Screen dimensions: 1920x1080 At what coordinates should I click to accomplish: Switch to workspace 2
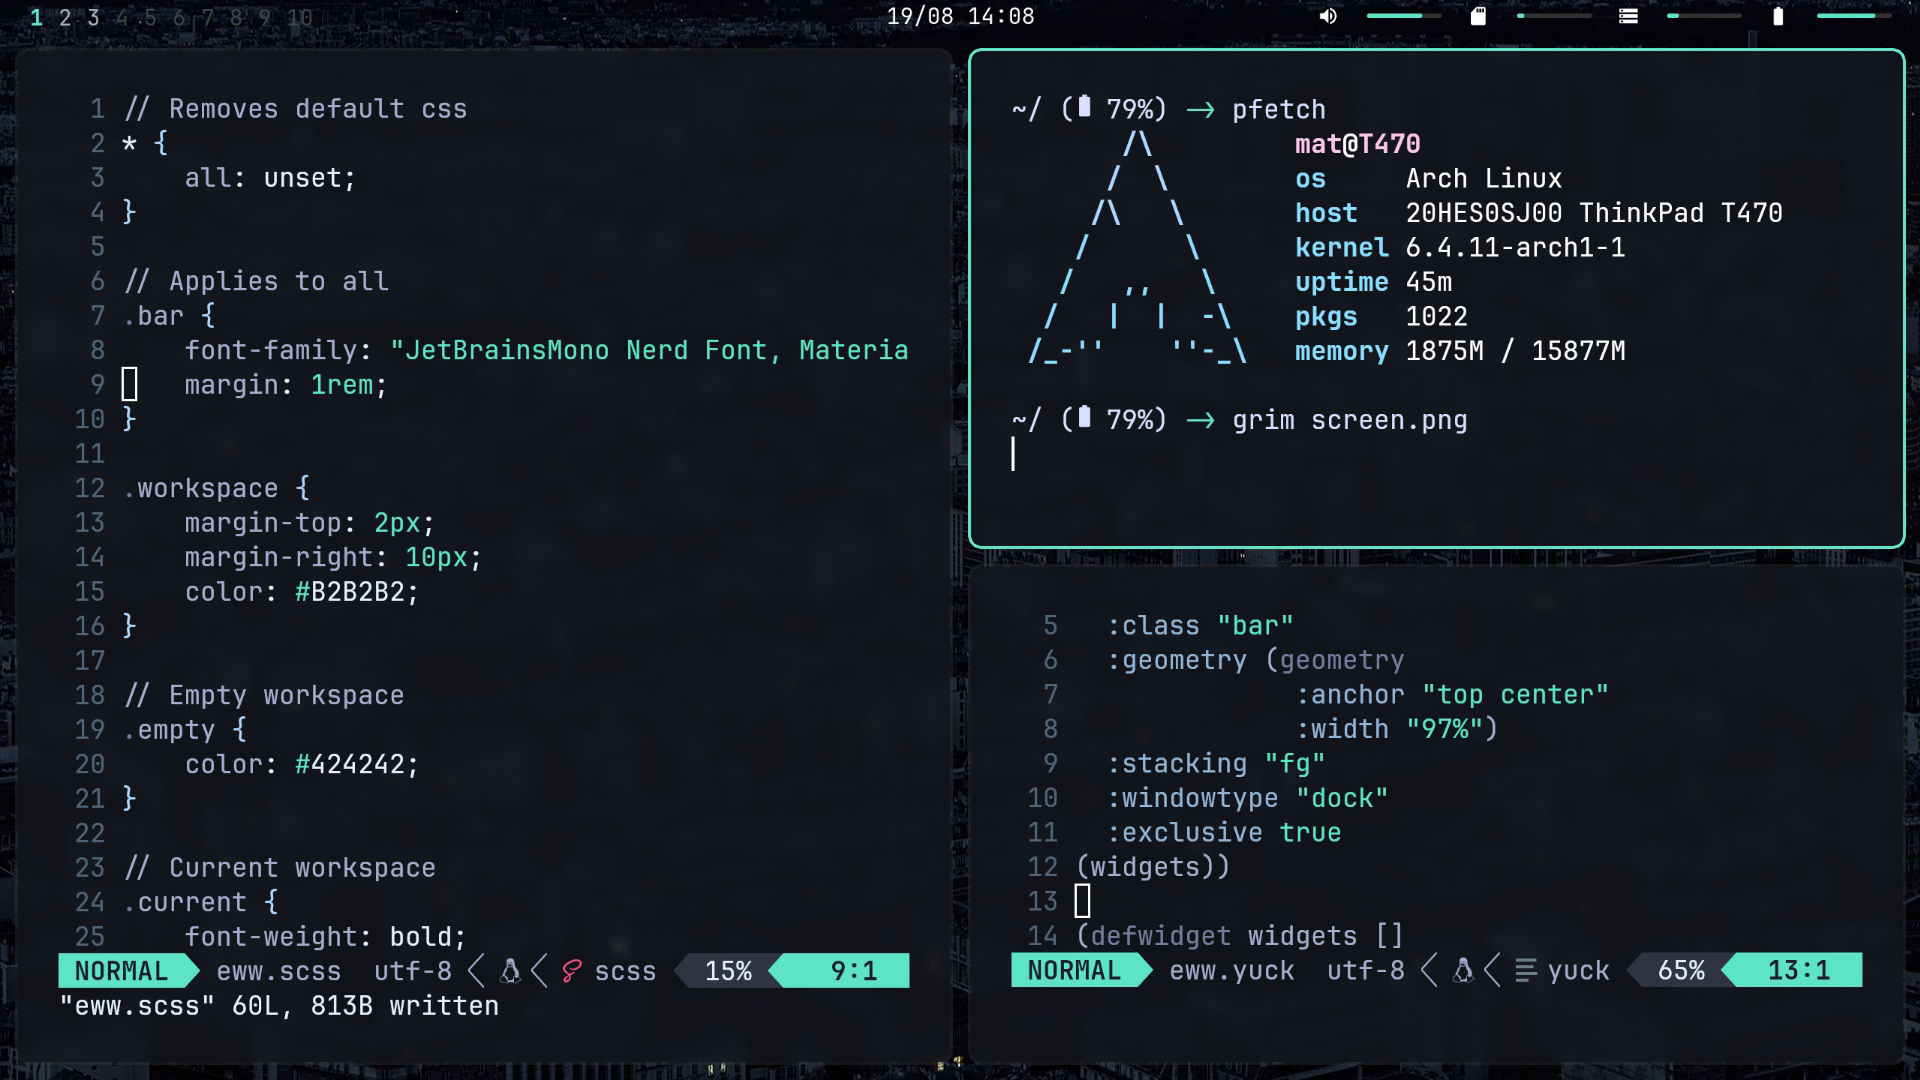65,17
